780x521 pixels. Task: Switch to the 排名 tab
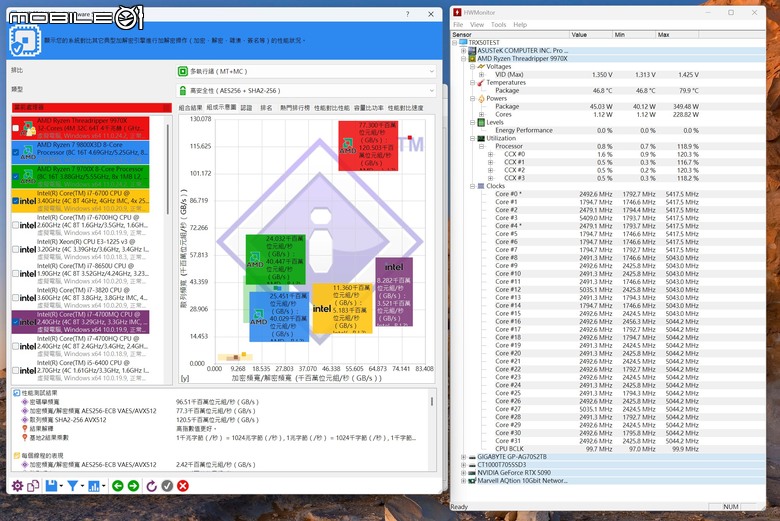266,108
